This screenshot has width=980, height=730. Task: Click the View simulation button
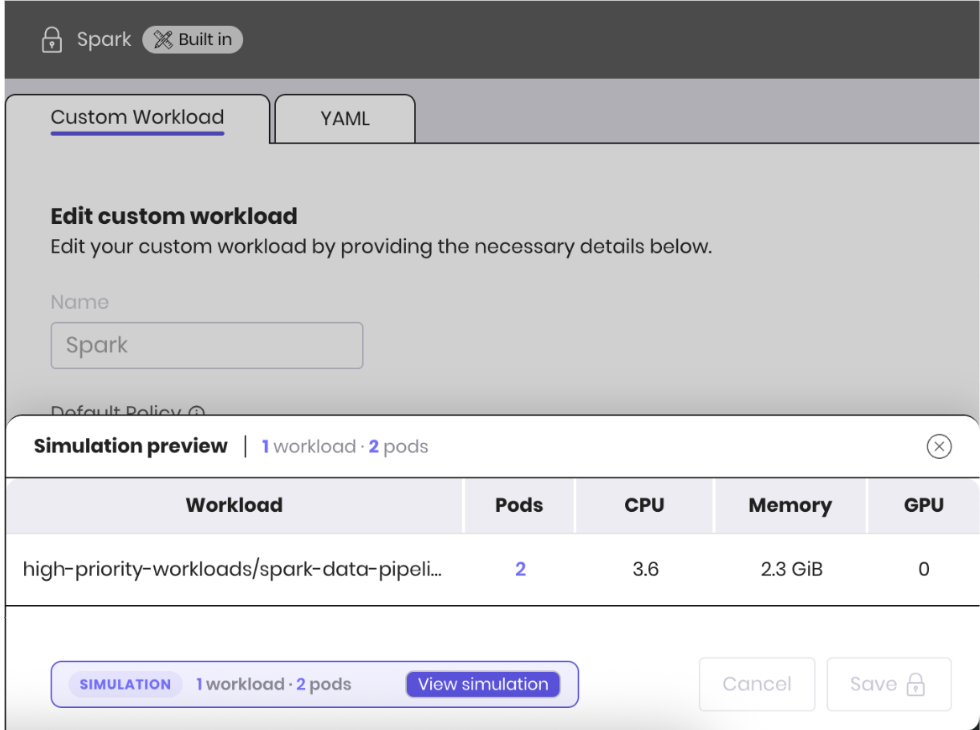point(483,684)
